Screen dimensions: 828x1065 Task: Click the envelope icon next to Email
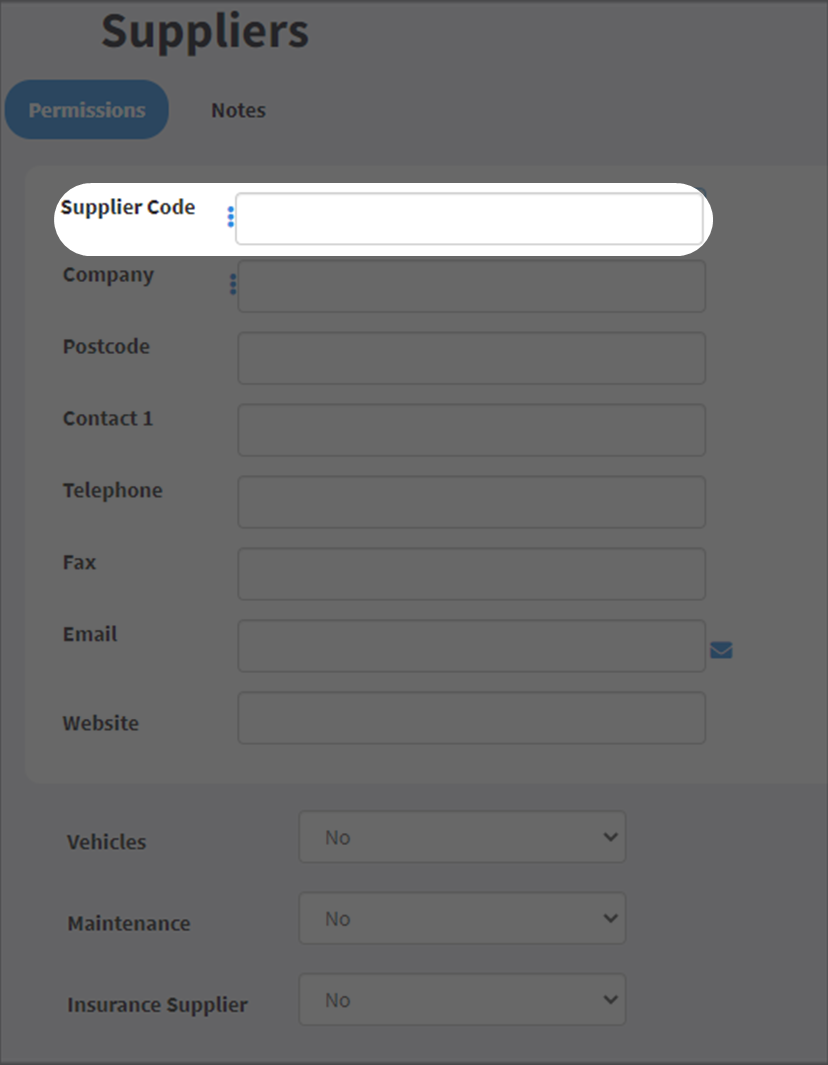coord(721,650)
